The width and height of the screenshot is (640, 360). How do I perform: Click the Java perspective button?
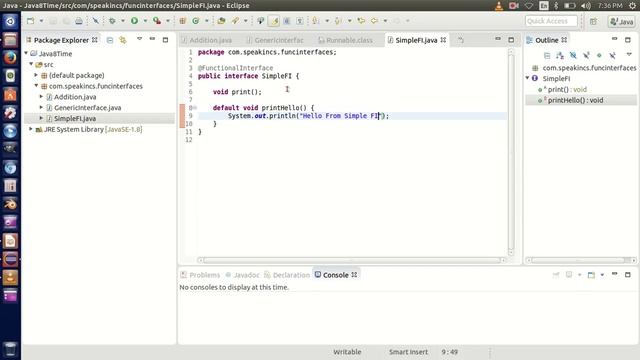tap(622, 21)
